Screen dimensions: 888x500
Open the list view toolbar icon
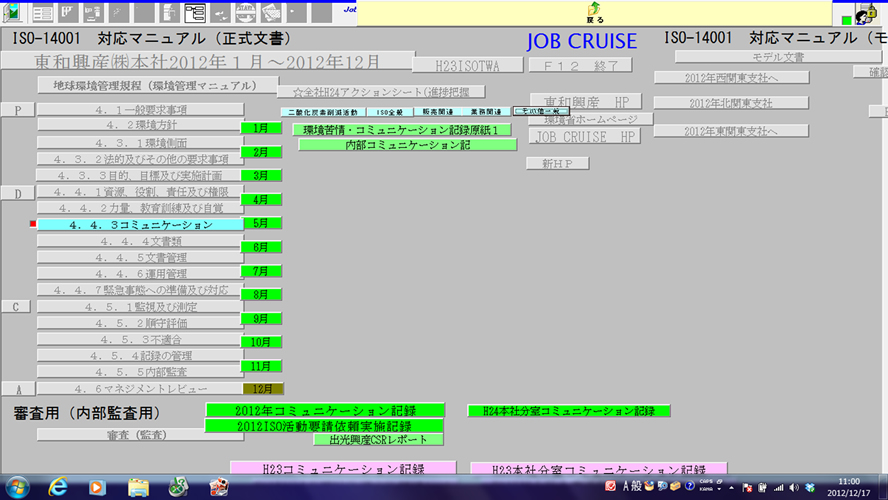[x=44, y=13]
